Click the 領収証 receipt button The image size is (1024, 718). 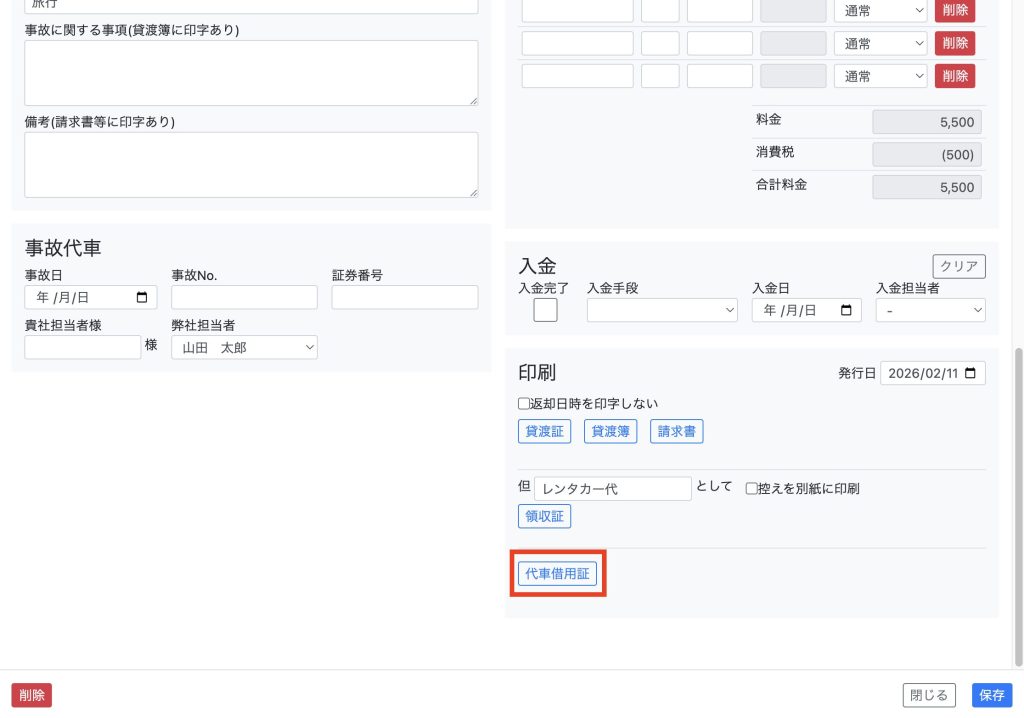click(544, 516)
